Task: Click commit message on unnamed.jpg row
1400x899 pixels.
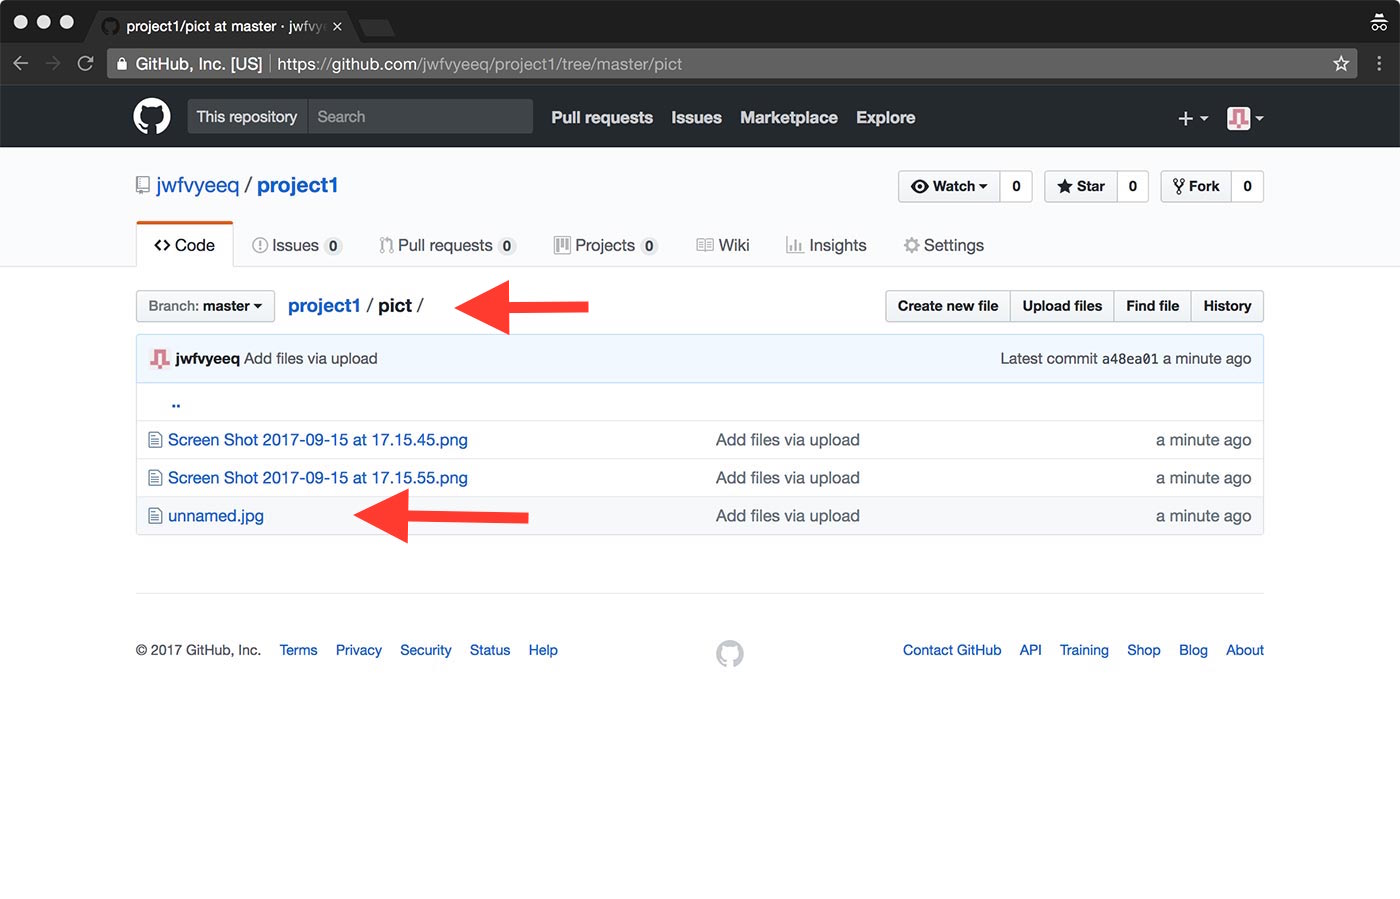Action: click(x=788, y=516)
